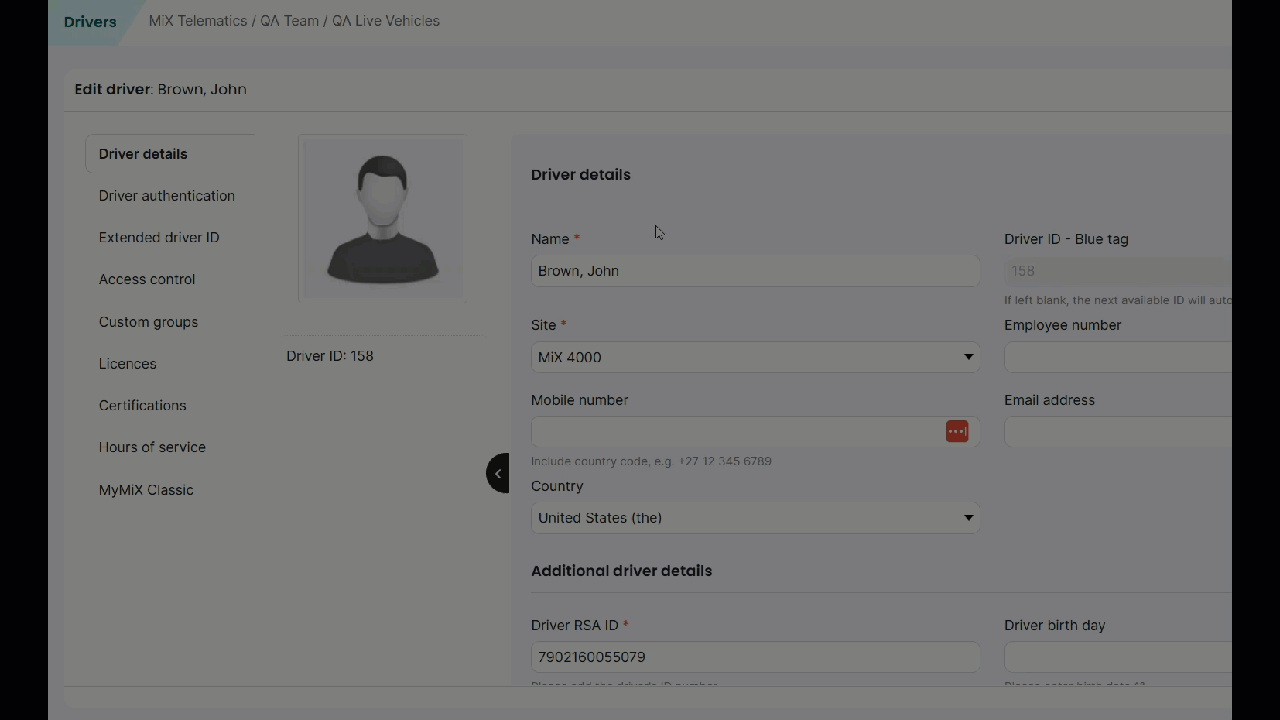Click the Drivers breadcrumb tab

90,22
